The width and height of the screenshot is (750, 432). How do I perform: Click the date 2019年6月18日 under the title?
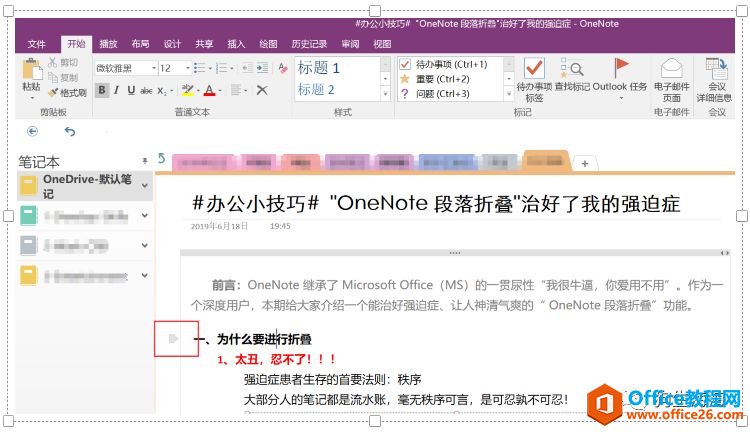coord(219,226)
